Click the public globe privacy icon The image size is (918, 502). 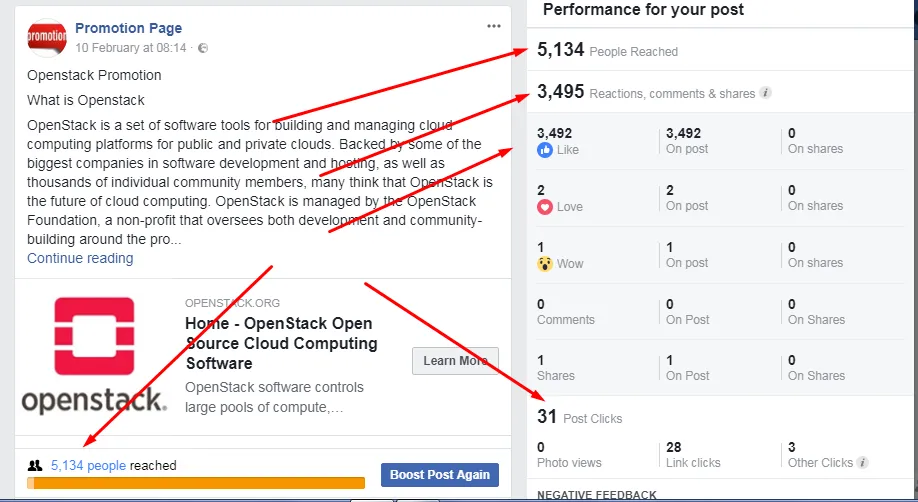point(203,48)
